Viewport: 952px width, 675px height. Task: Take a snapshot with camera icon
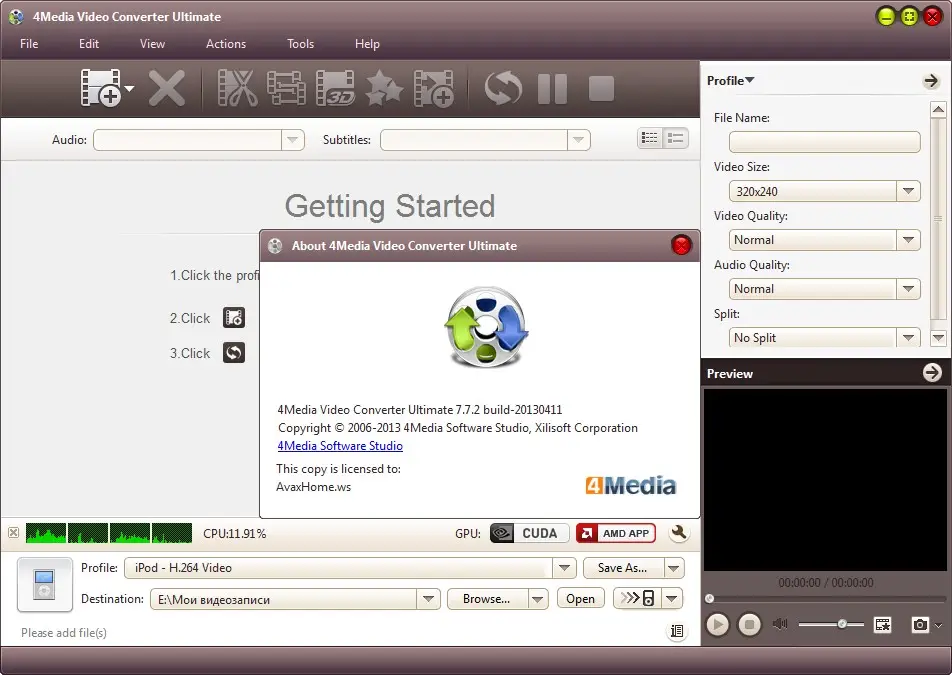coord(920,625)
